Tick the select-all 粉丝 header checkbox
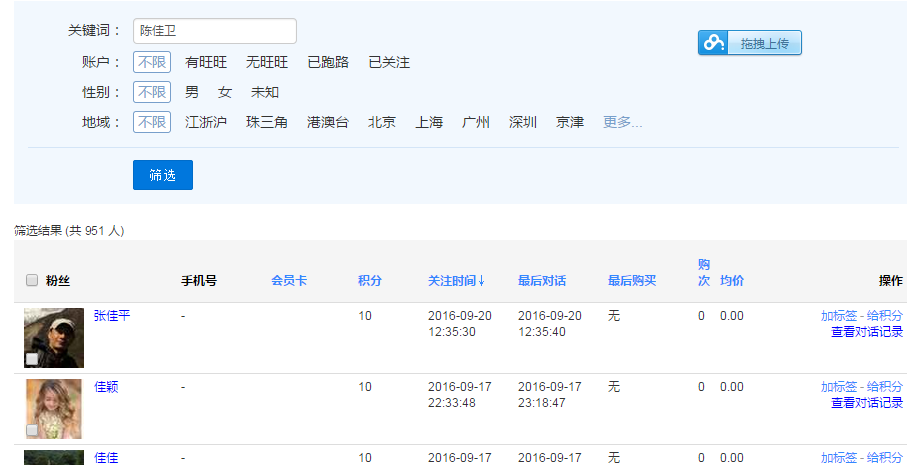Screen dimensions: 907x465 (32, 281)
